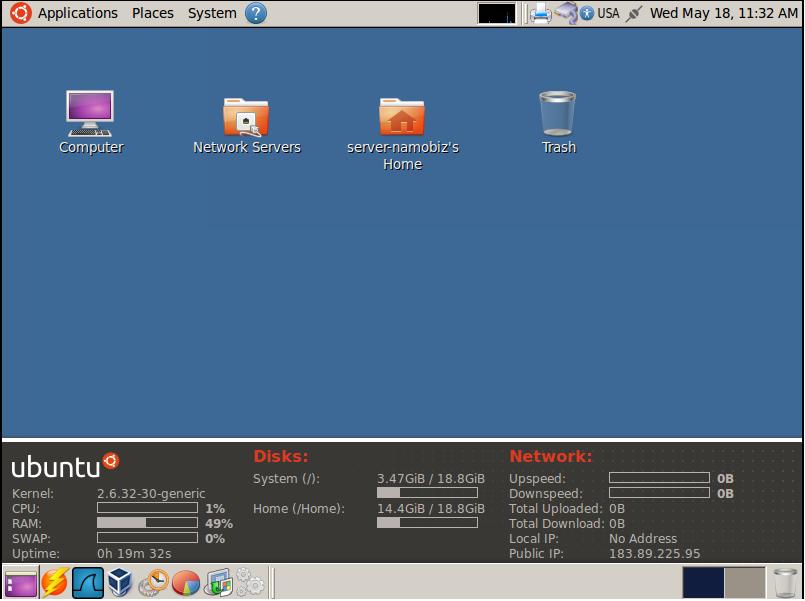
Task: Open the pie chart disk usage analyzer
Action: point(186,584)
